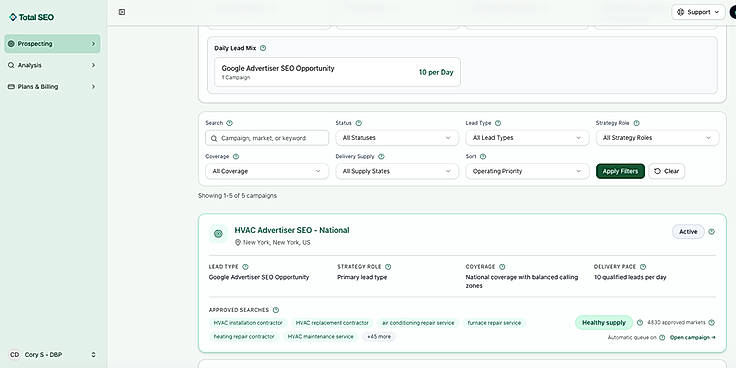This screenshot has height=368, width=736.
Task: Click the Clear filters button
Action: pyautogui.click(x=667, y=171)
